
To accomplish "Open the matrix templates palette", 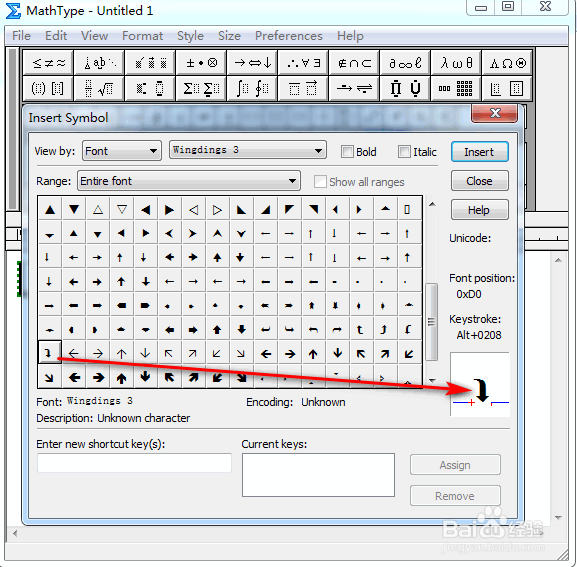I will [456, 88].
